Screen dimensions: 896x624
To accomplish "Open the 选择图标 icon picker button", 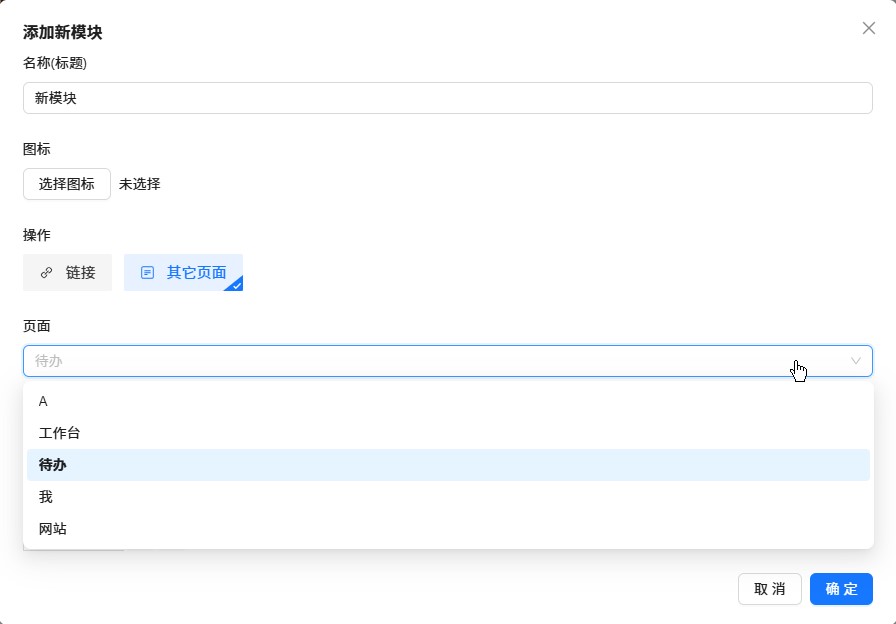I will (67, 184).
